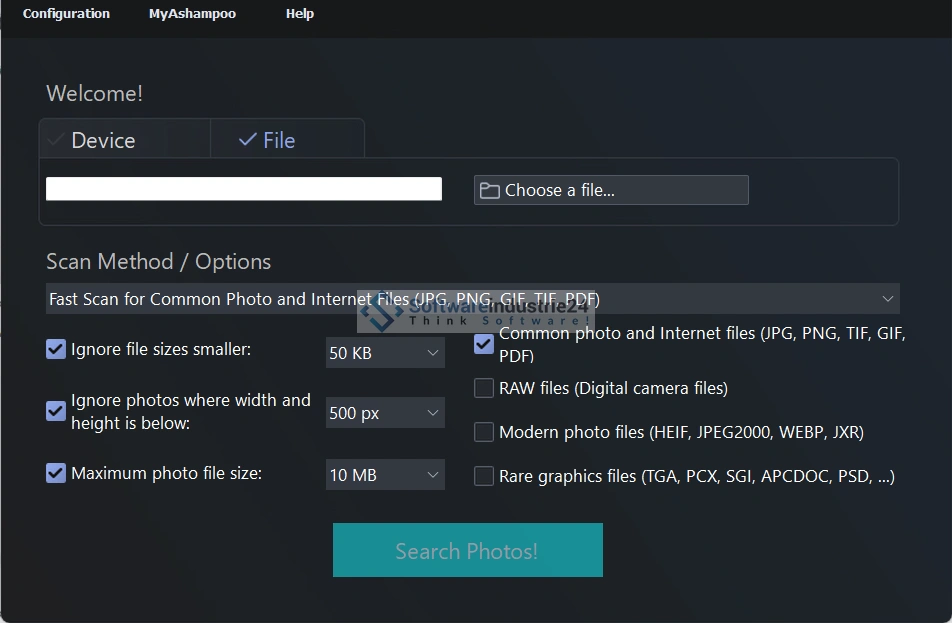Check the Rare graphics files option

(x=484, y=476)
